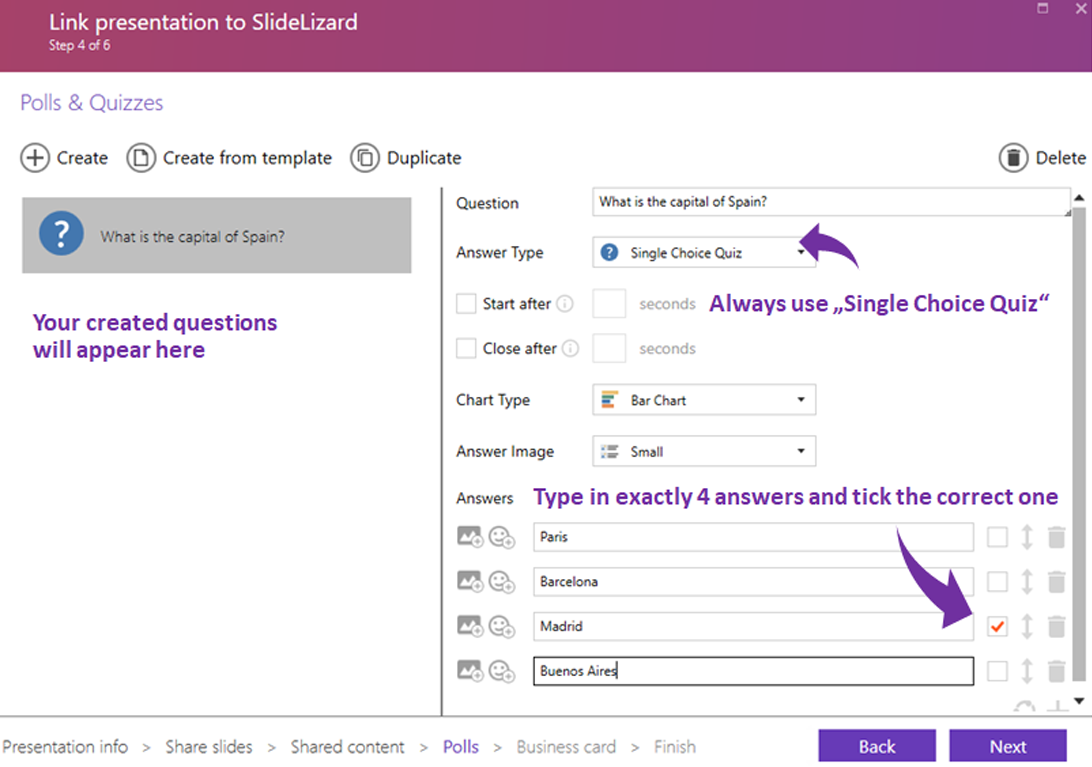Click the Question text field
1092x767 pixels.
tap(832, 202)
